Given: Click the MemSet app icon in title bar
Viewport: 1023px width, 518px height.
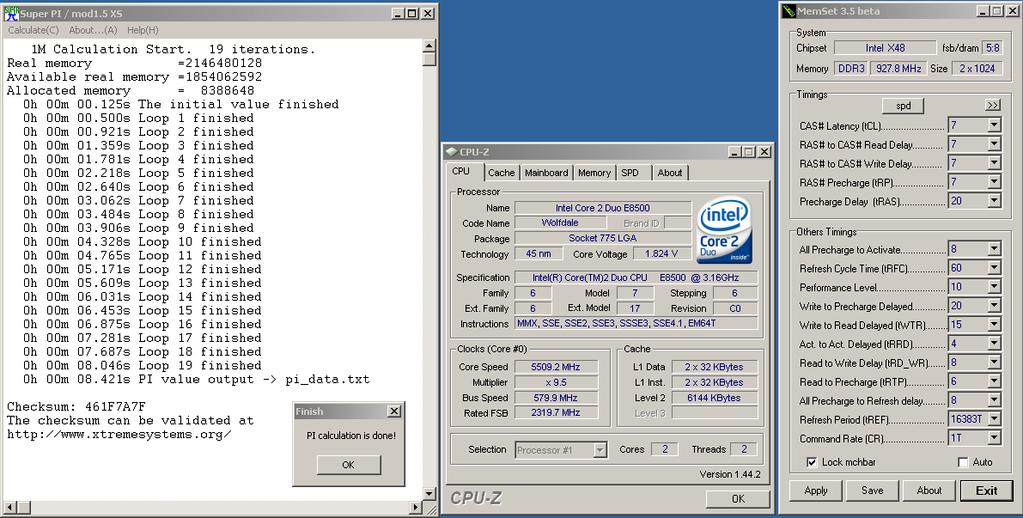Looking at the screenshot, I should (789, 11).
